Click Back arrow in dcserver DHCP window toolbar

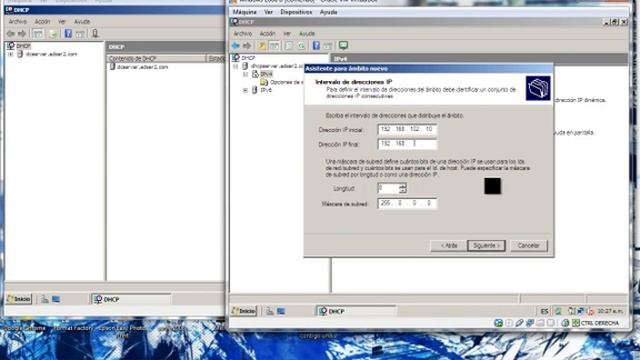[x=11, y=33]
